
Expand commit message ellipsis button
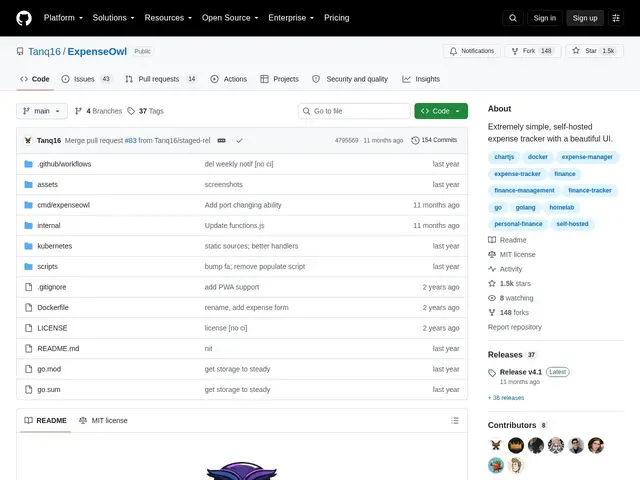221,140
